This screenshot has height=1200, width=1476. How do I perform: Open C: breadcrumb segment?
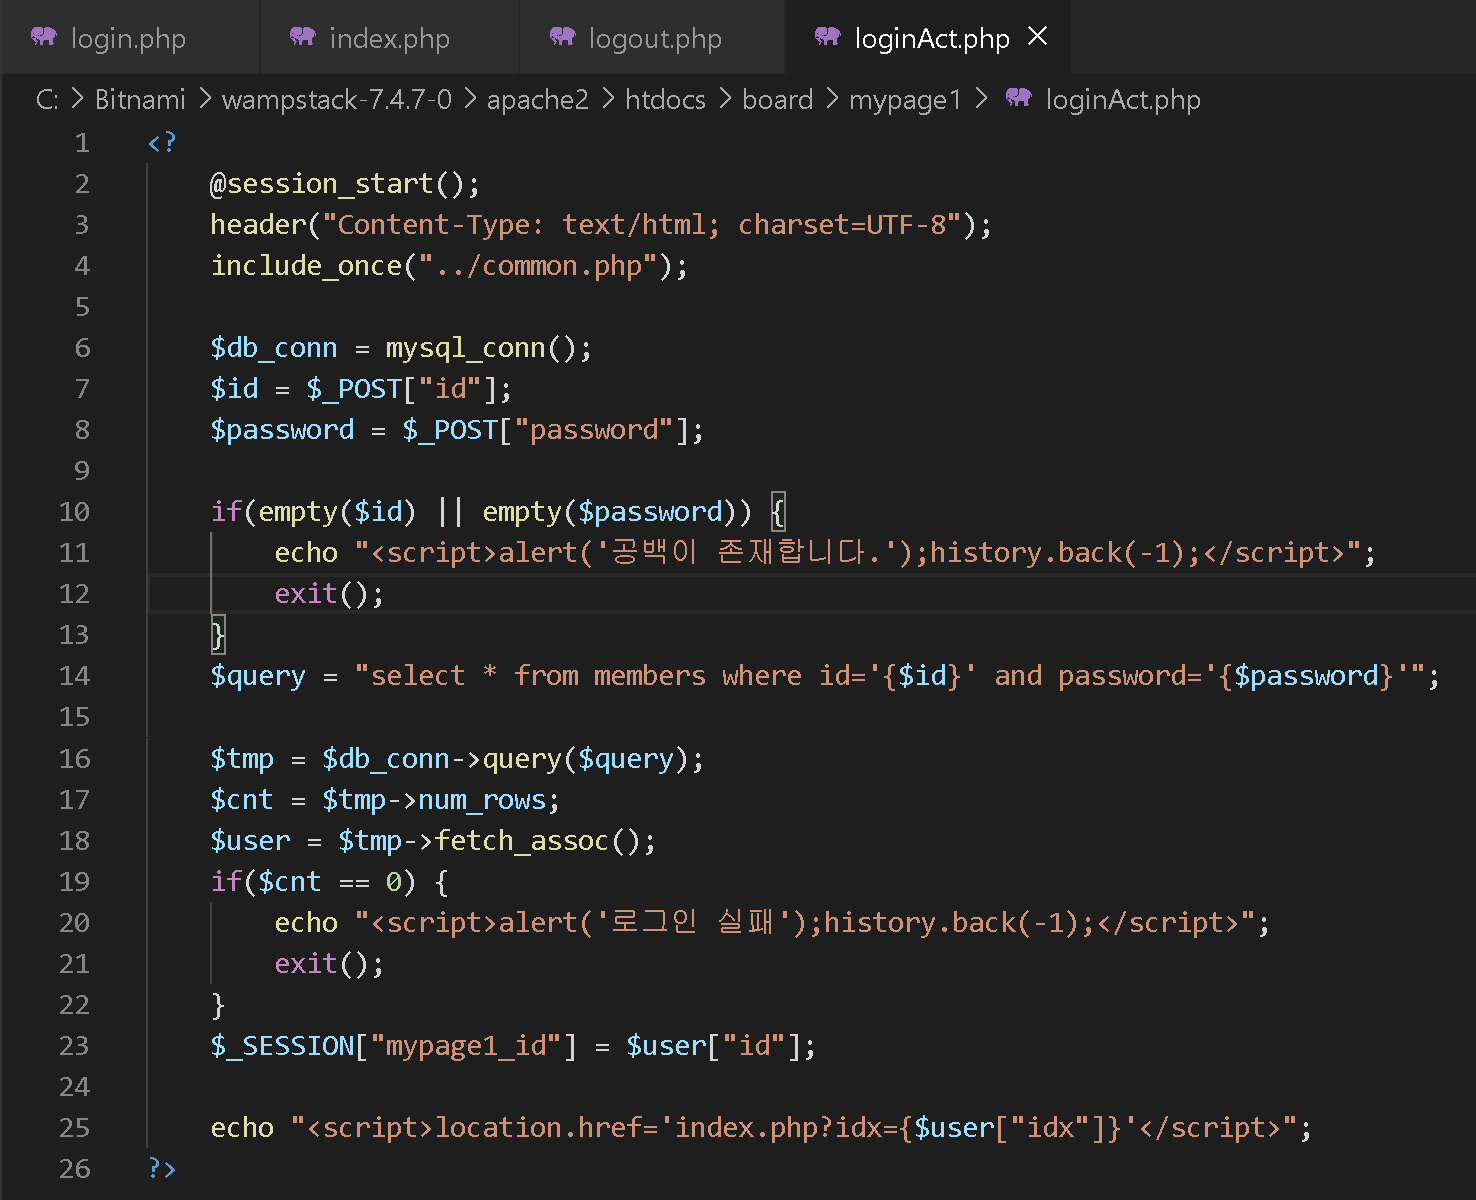(47, 100)
